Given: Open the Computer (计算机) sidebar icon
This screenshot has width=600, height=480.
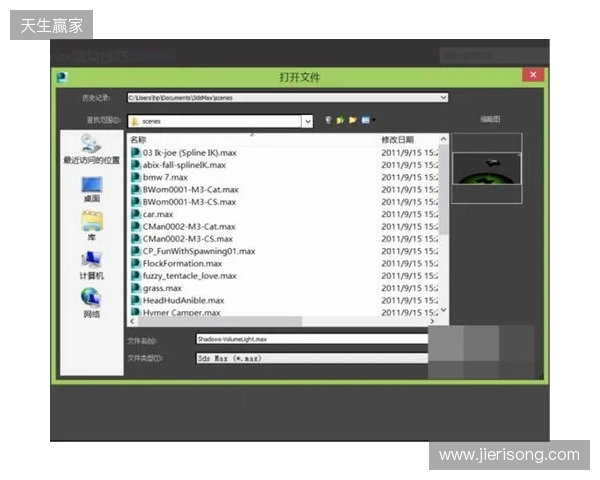Looking at the screenshot, I should coord(91,263).
